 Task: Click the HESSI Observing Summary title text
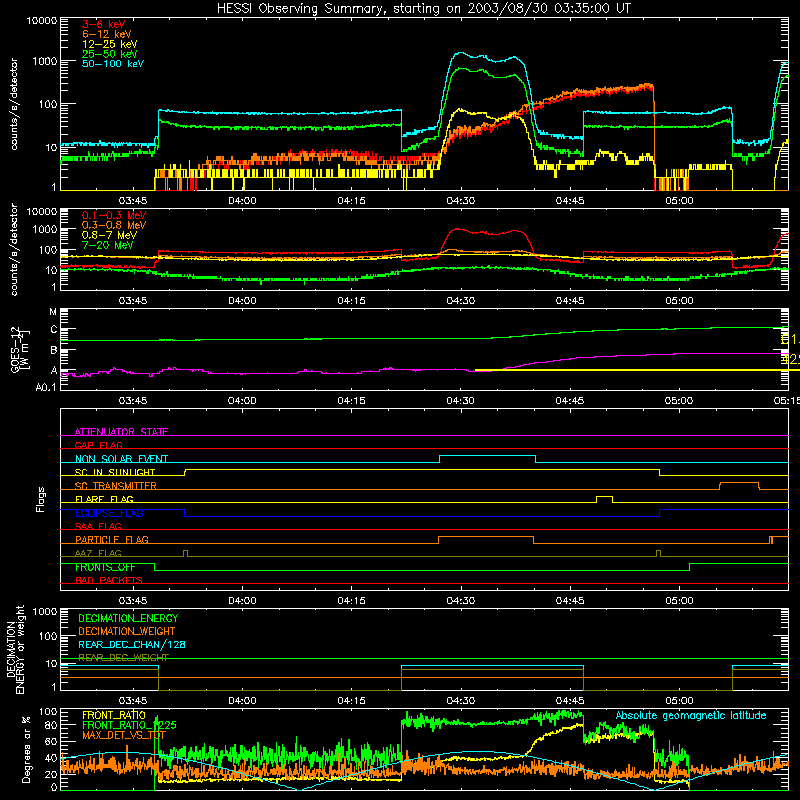point(423,8)
